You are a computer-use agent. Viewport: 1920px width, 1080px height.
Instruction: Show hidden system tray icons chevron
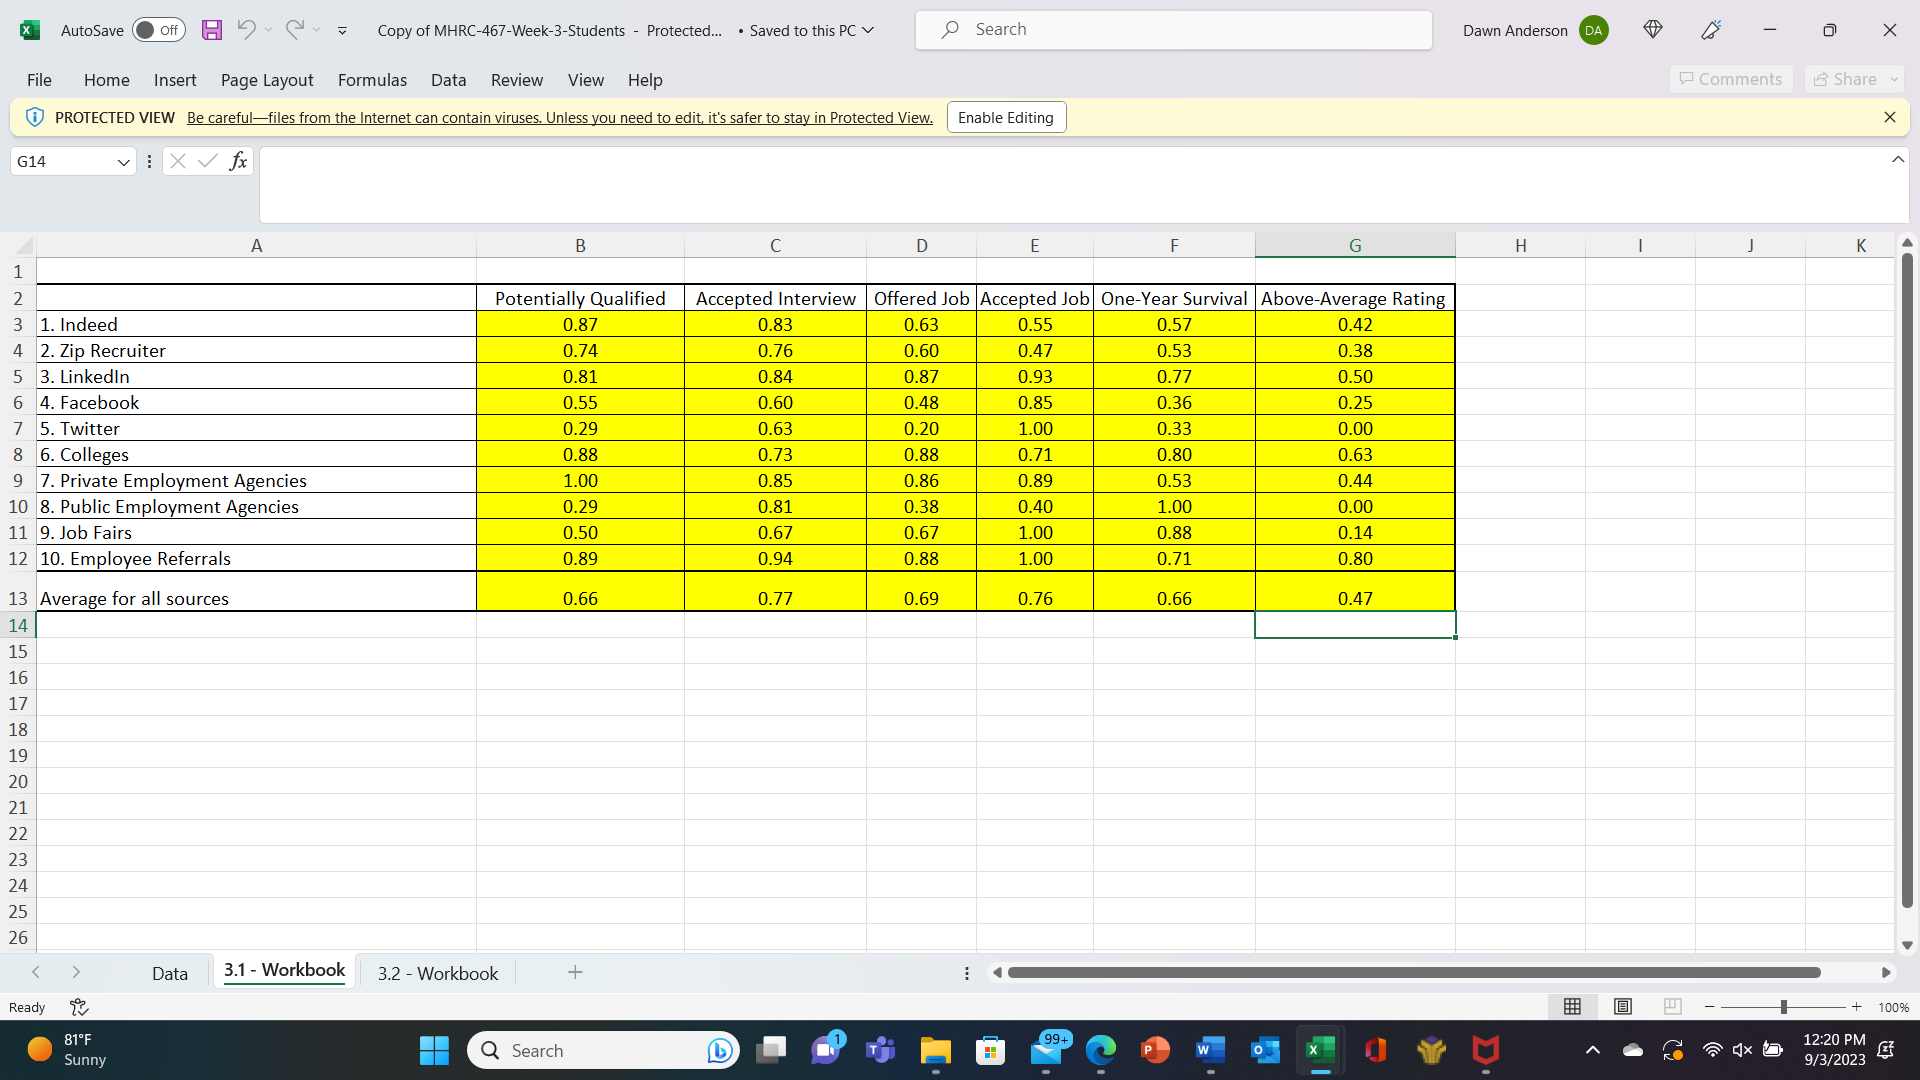(x=1592, y=1050)
